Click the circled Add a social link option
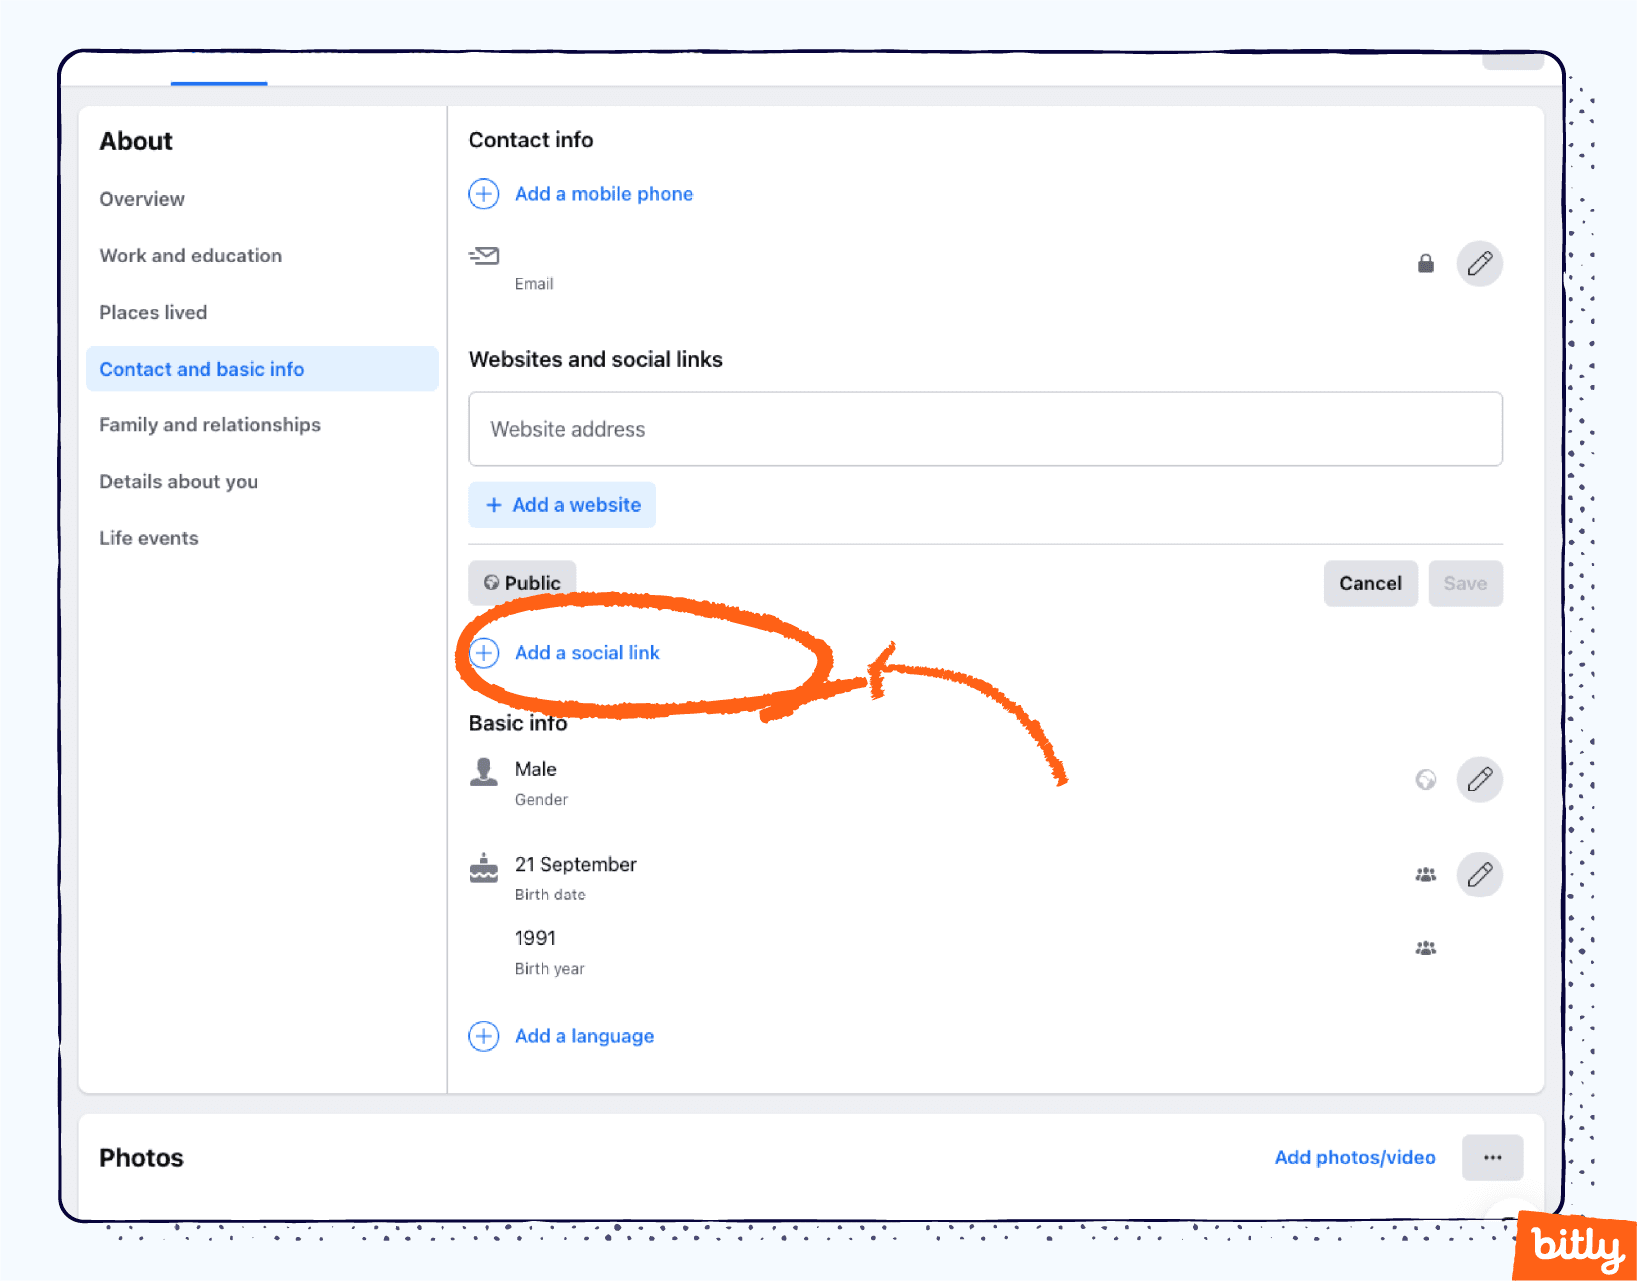Image resolution: width=1637 pixels, height=1281 pixels. [x=587, y=652]
